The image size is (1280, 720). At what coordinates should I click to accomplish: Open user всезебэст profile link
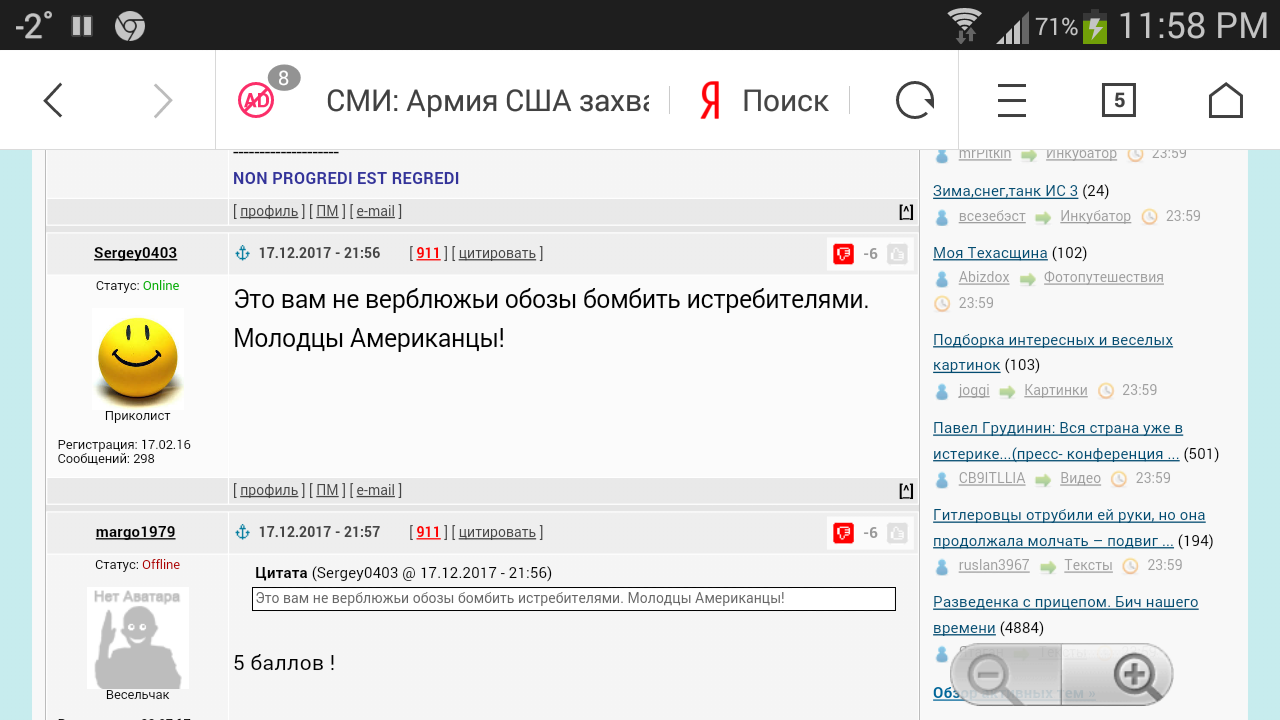[x=992, y=216]
